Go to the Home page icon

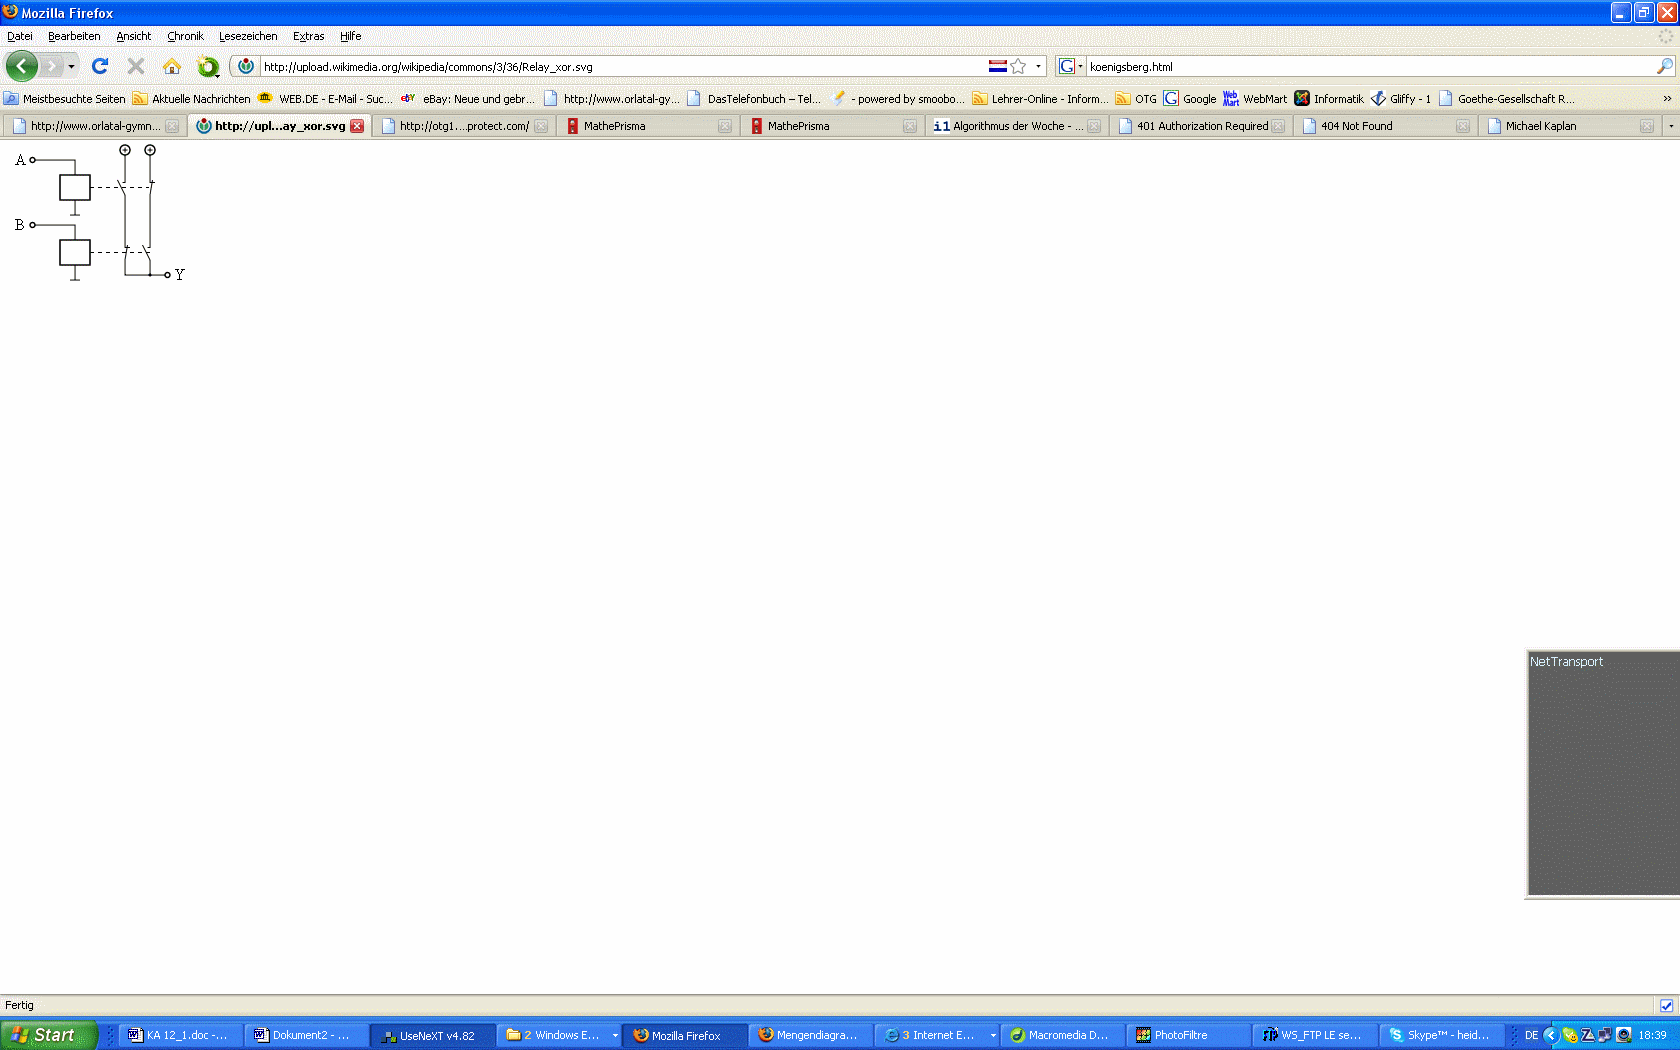coord(172,66)
